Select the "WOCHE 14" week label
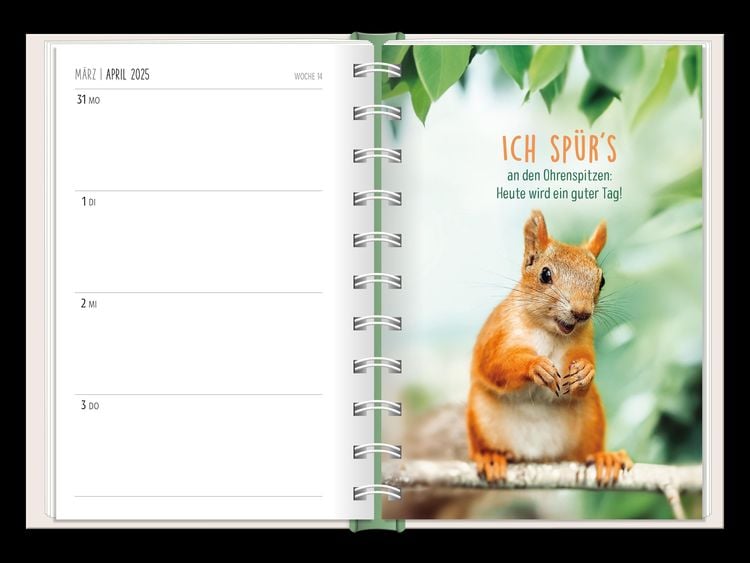Screen dimensions: 750x563 [x=308, y=77]
